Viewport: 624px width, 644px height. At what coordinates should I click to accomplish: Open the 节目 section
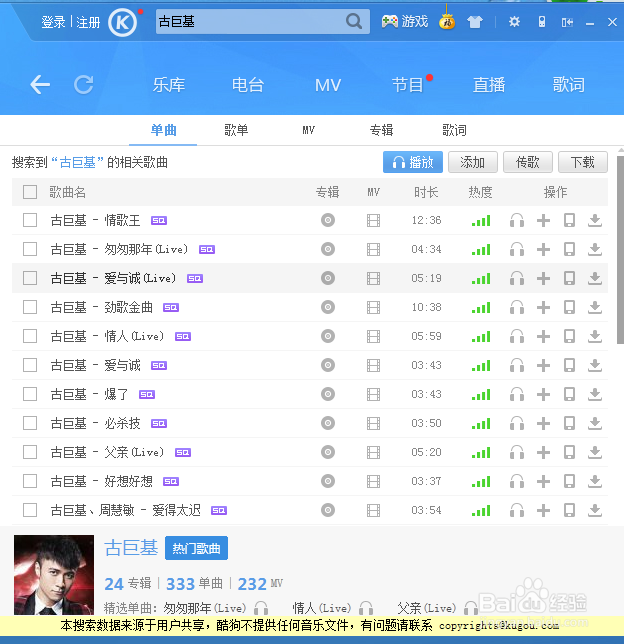point(408,85)
